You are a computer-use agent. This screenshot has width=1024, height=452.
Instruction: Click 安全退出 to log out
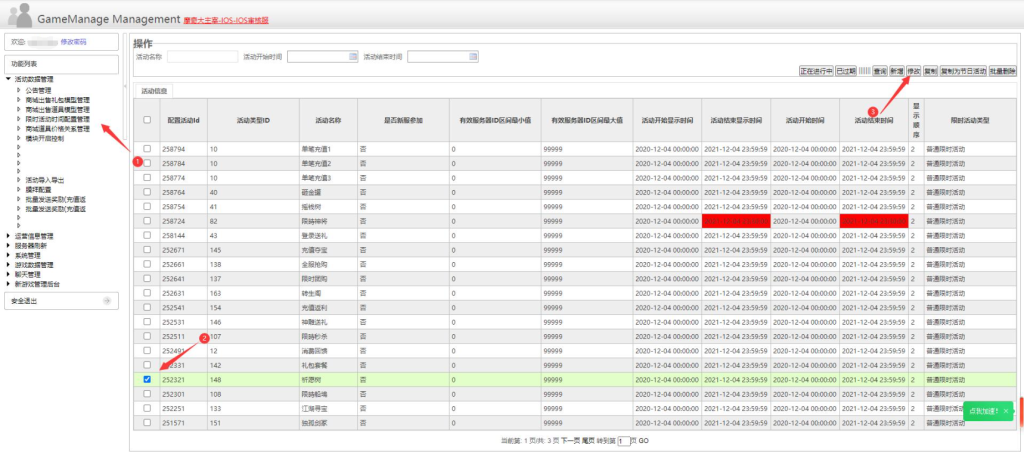pos(24,301)
